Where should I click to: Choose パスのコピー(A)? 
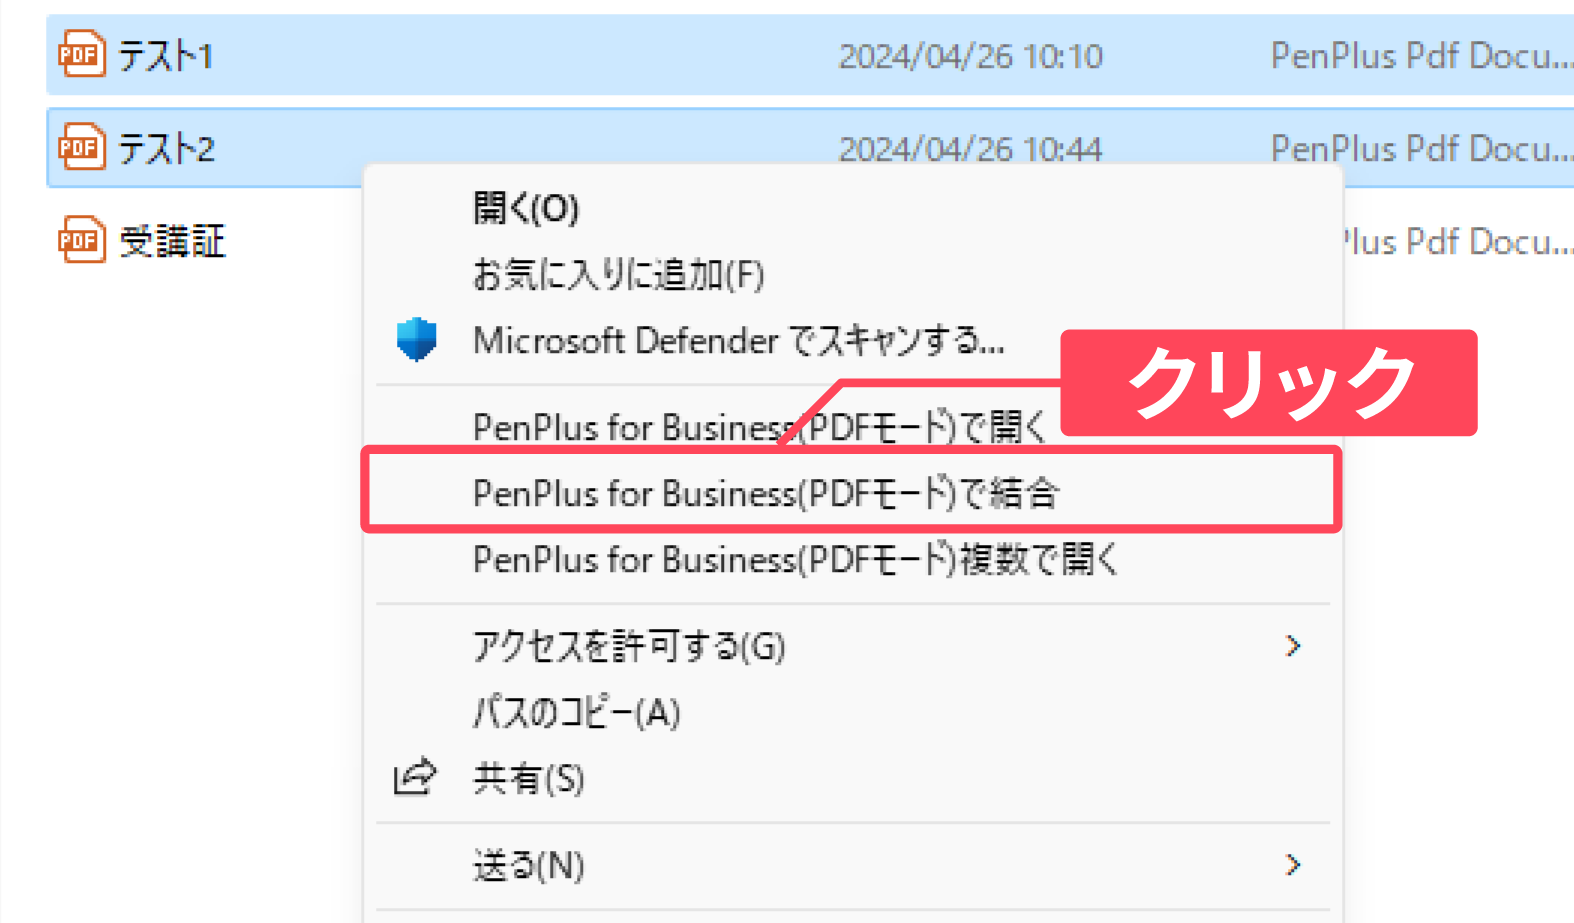point(576,713)
